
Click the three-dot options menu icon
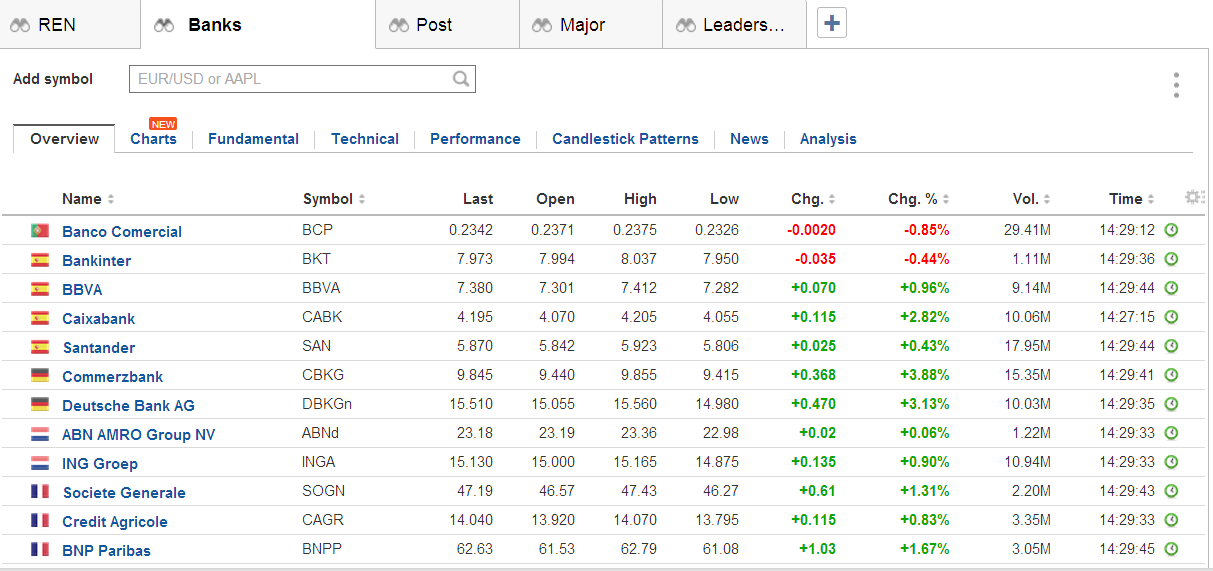point(1176,85)
